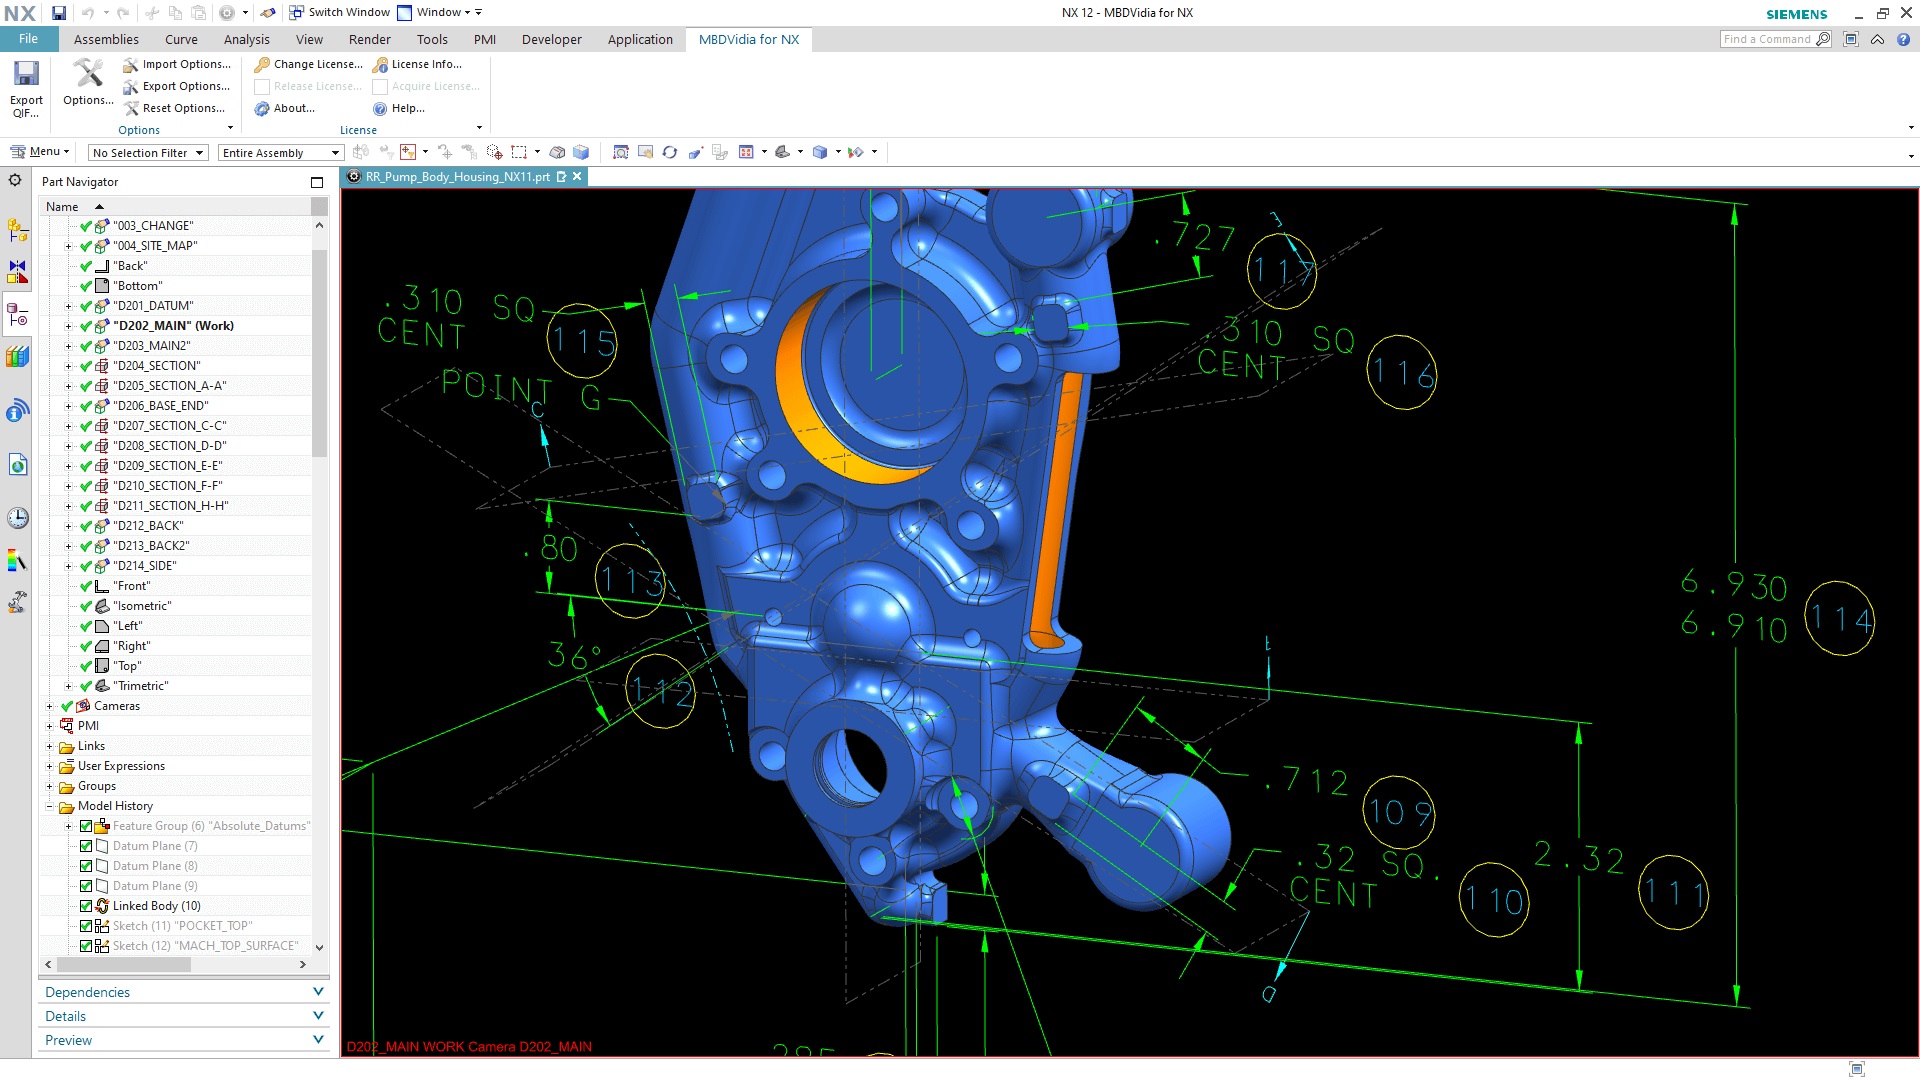
Task: Open the Assembly Navigator sidebar icon
Action: click(17, 231)
